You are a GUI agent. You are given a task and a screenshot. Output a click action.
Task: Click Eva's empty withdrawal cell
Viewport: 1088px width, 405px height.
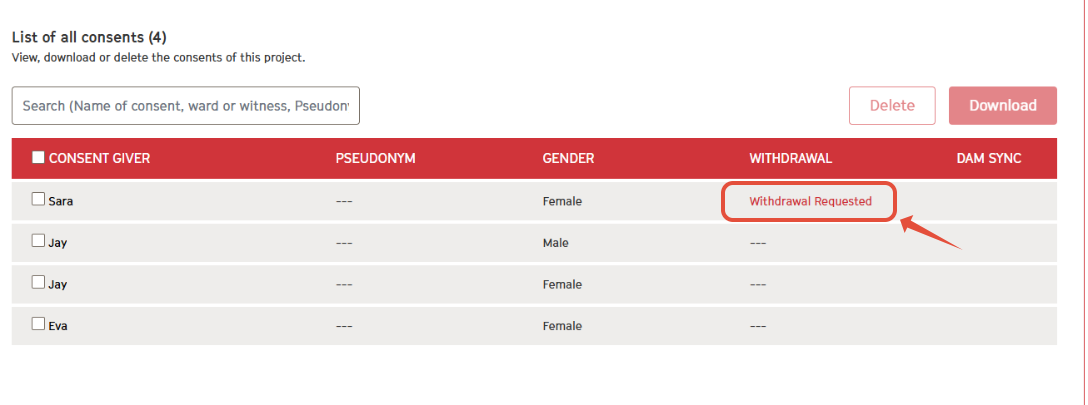[758, 326]
